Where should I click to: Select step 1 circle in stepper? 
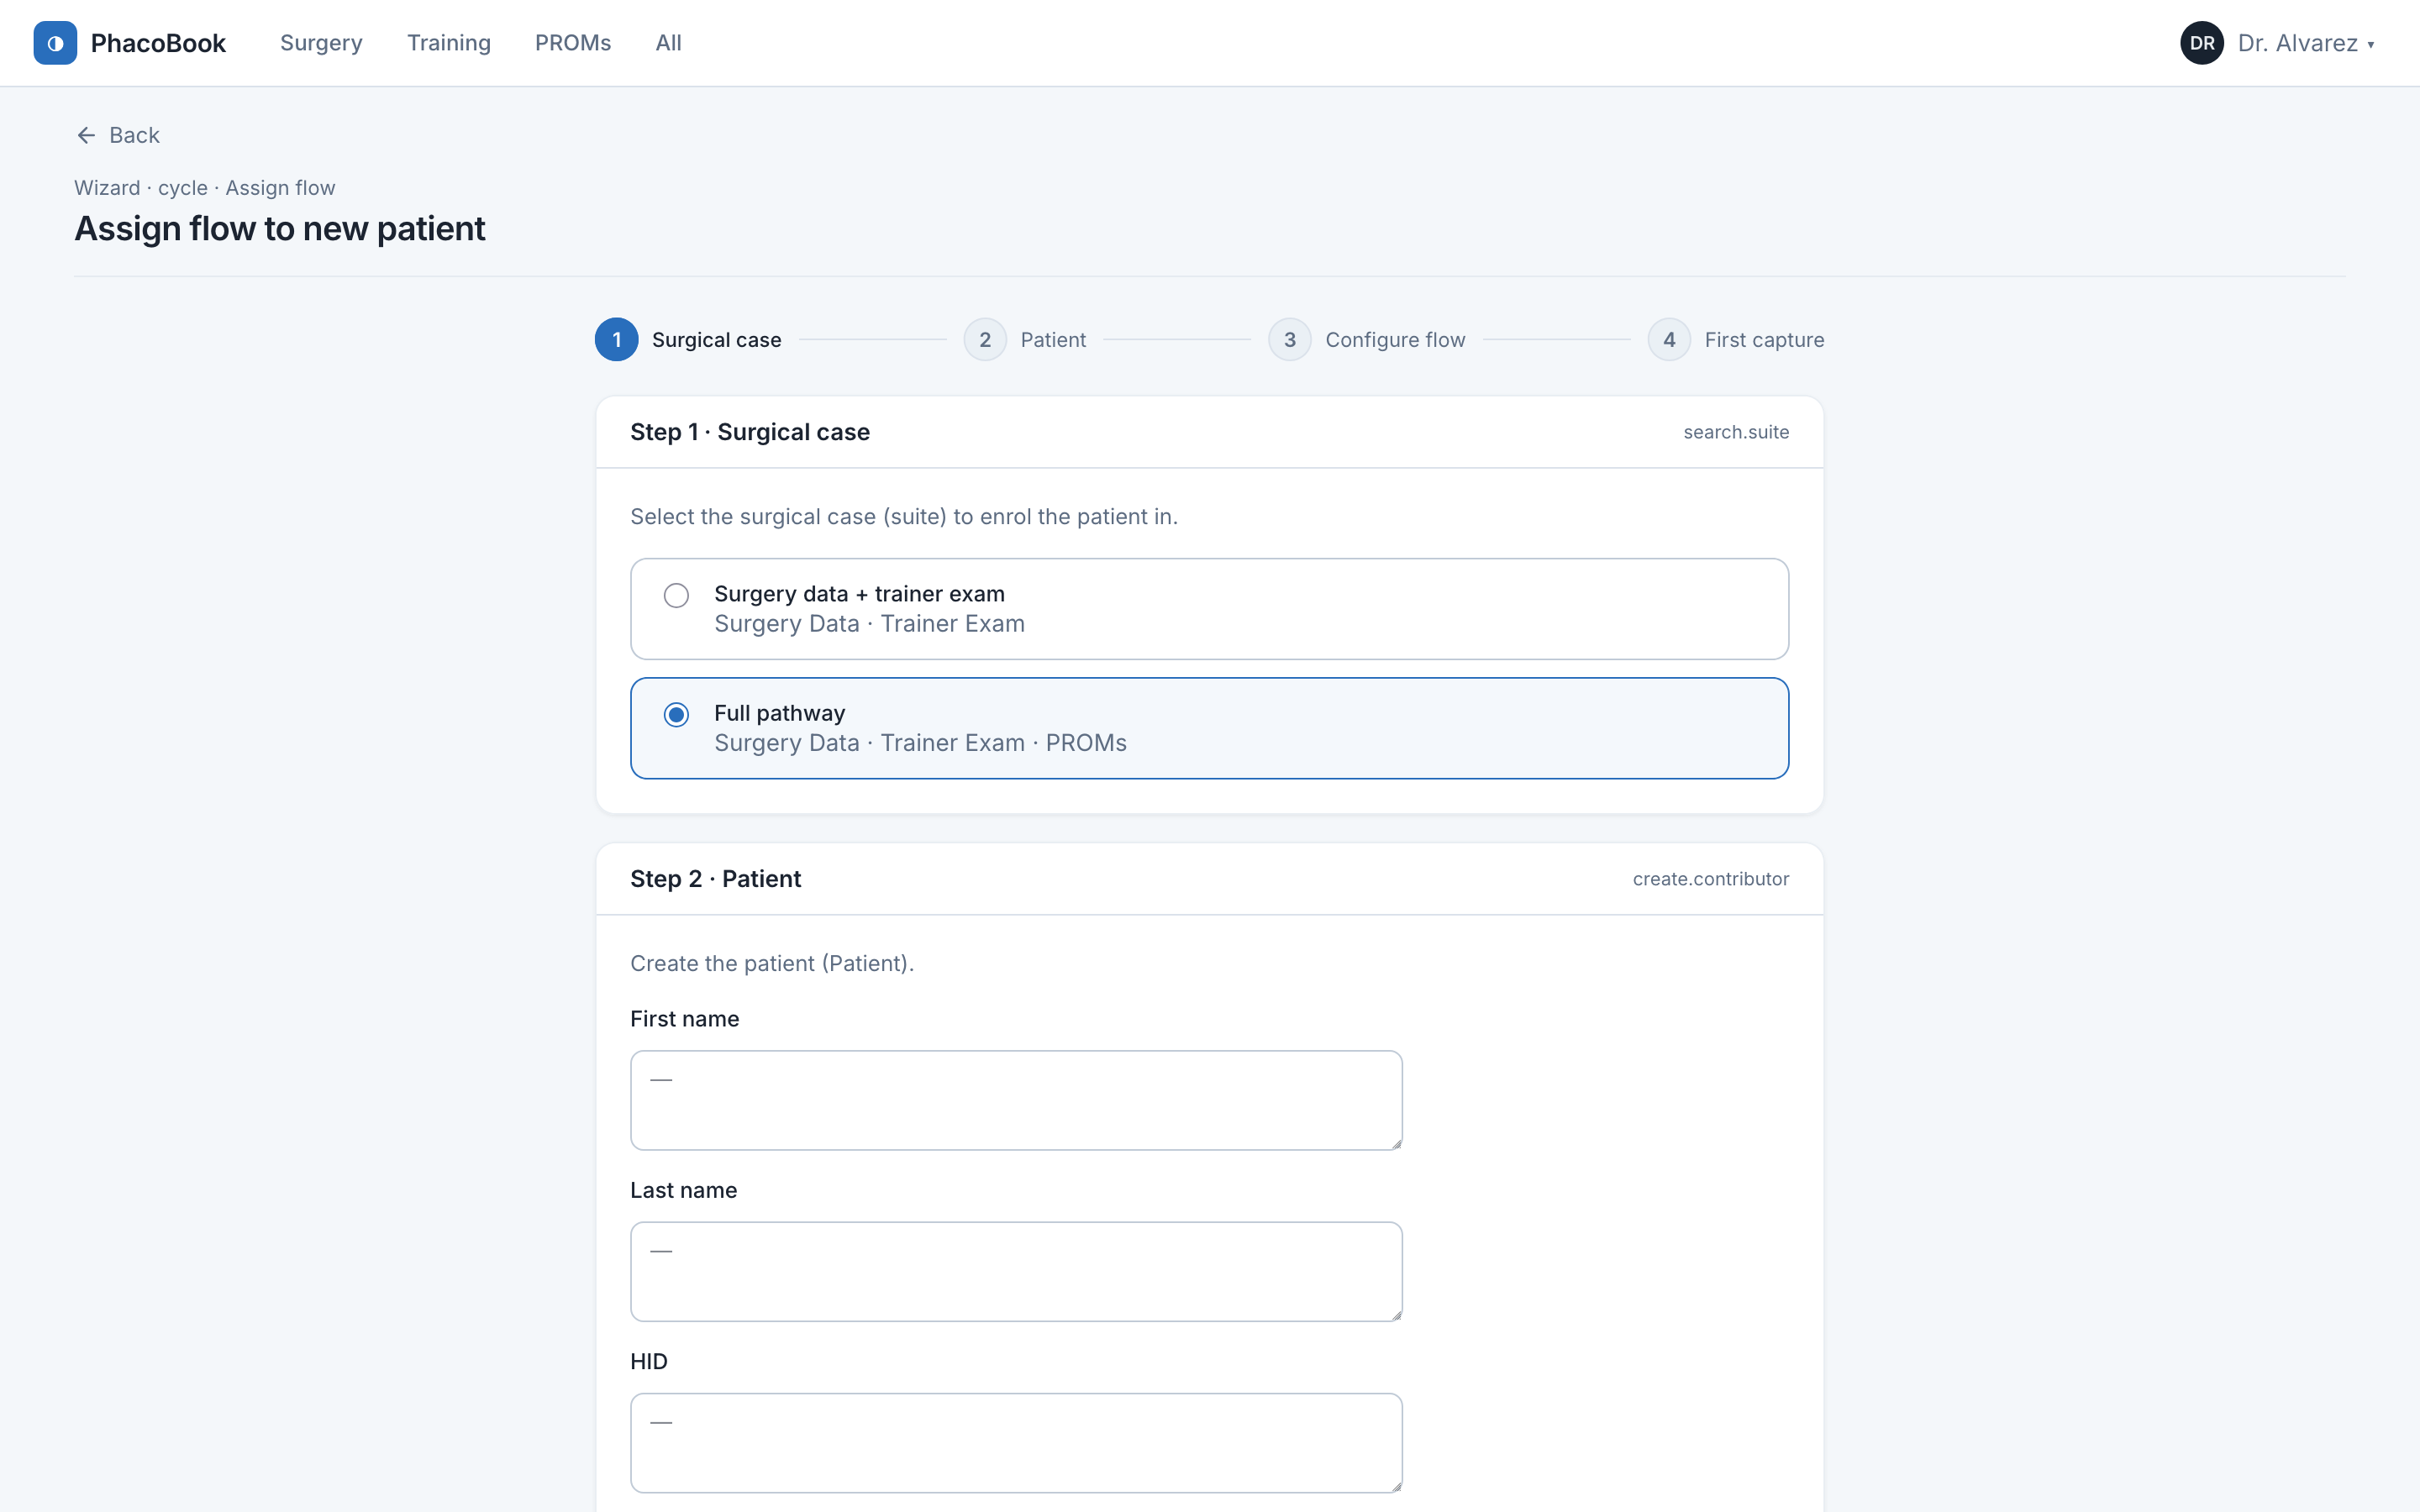pos(616,340)
